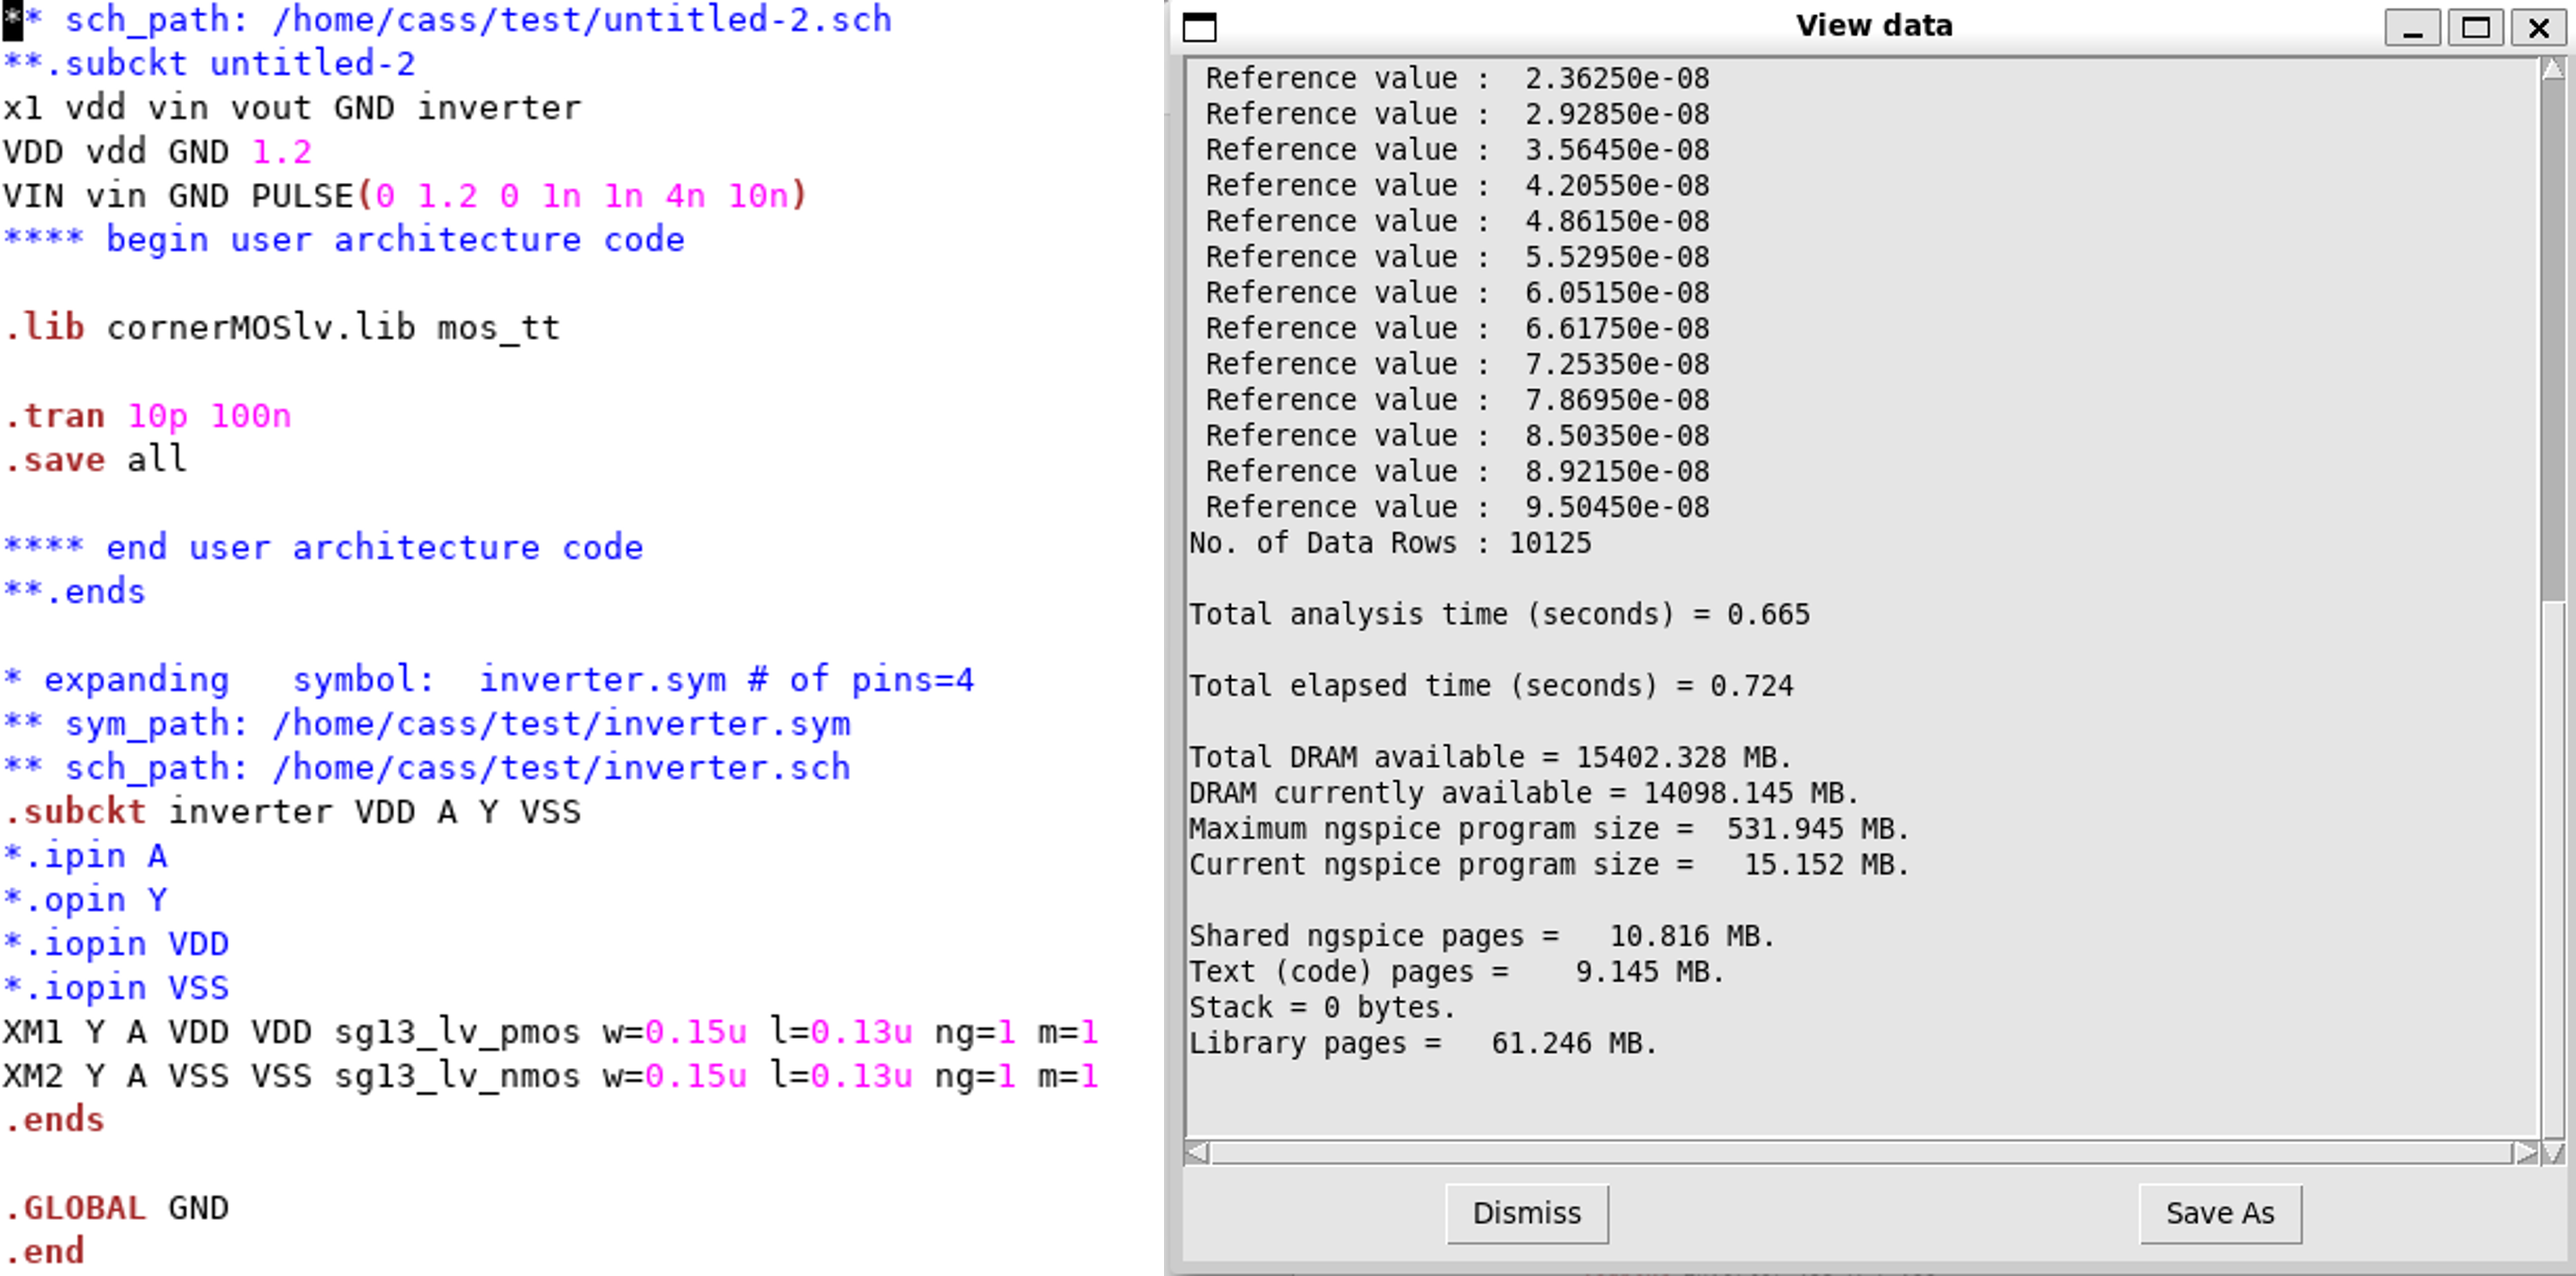Click the horizontal scrollbar track
The width and height of the screenshot is (2576, 1276).
click(1860, 1153)
